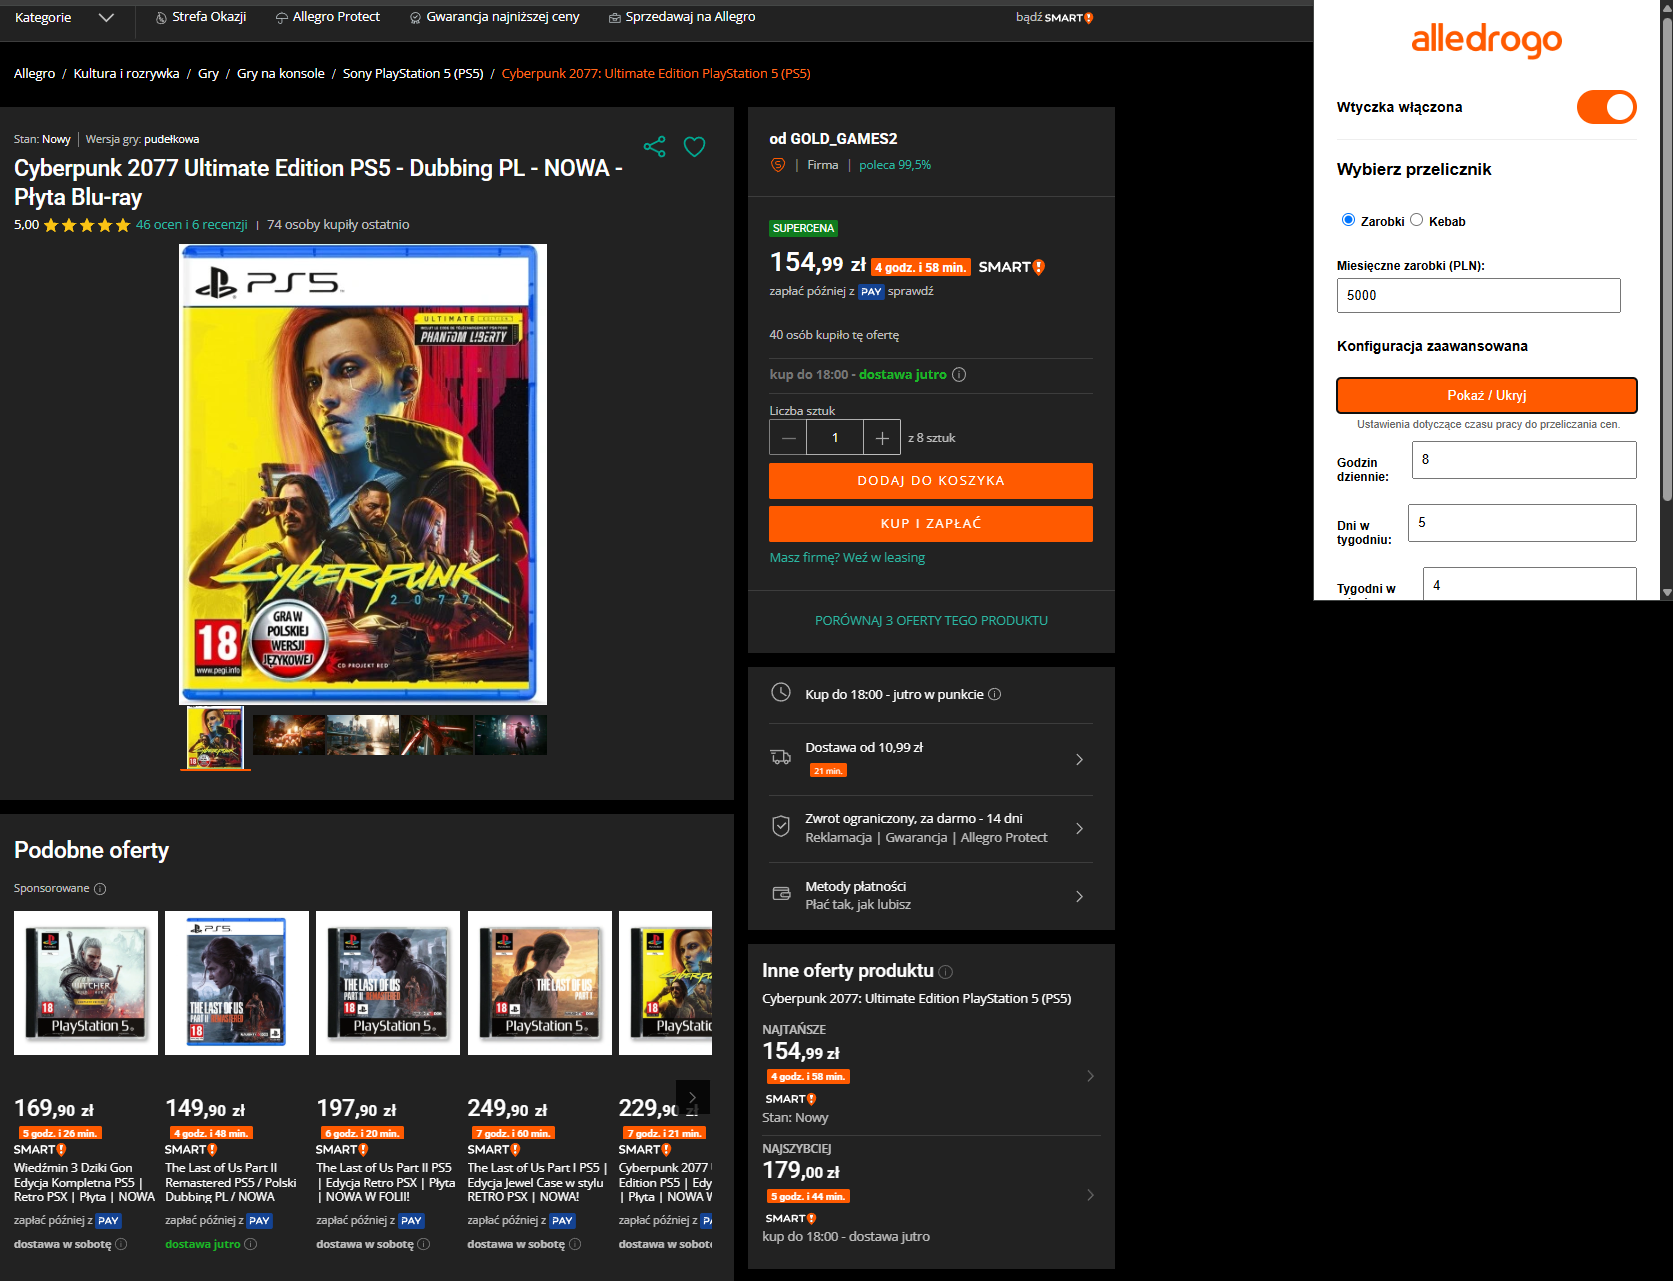Increase quantity with the plus button

pos(881,438)
